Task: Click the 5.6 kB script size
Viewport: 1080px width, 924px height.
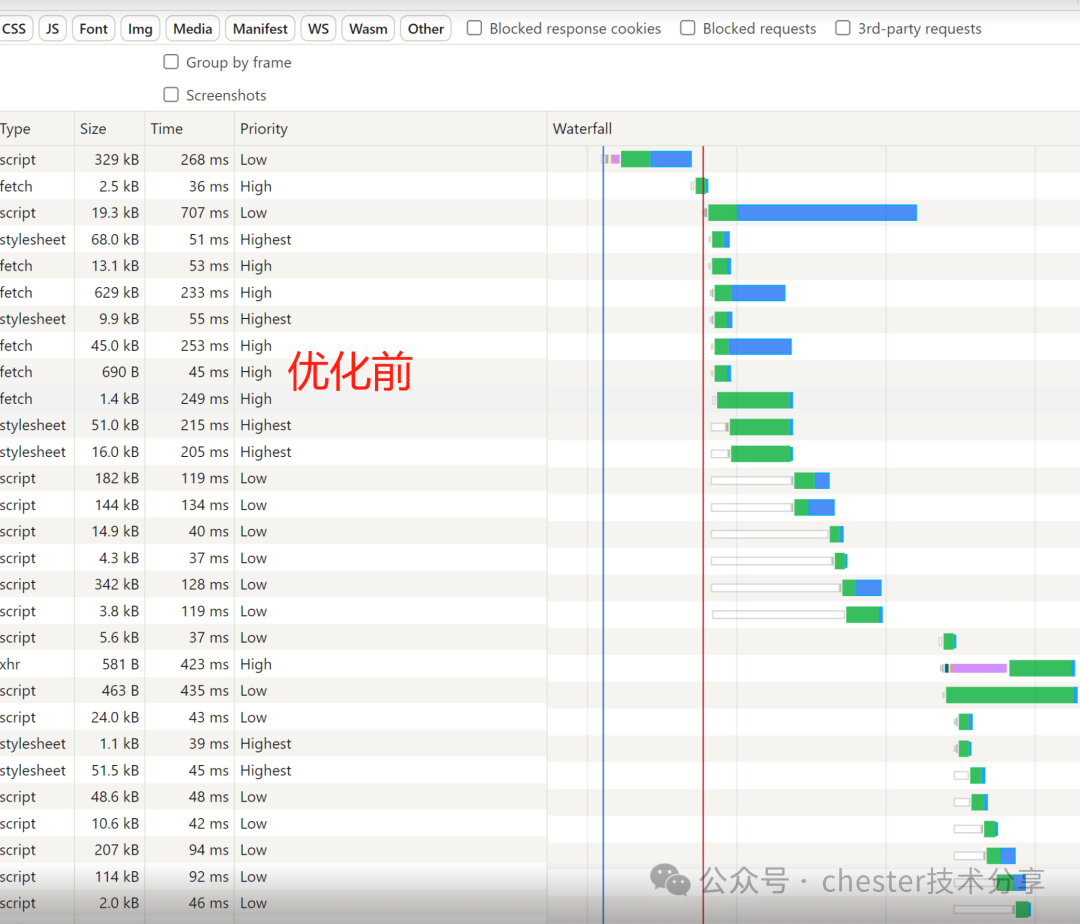Action: (x=118, y=638)
